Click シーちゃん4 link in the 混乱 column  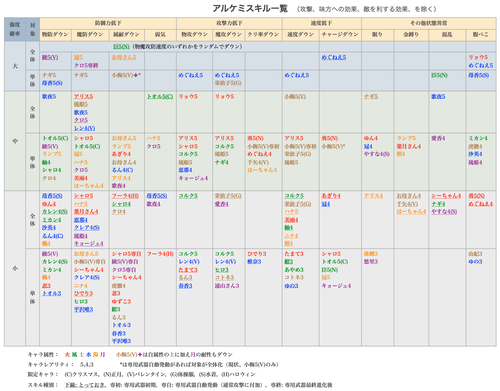(x=446, y=196)
